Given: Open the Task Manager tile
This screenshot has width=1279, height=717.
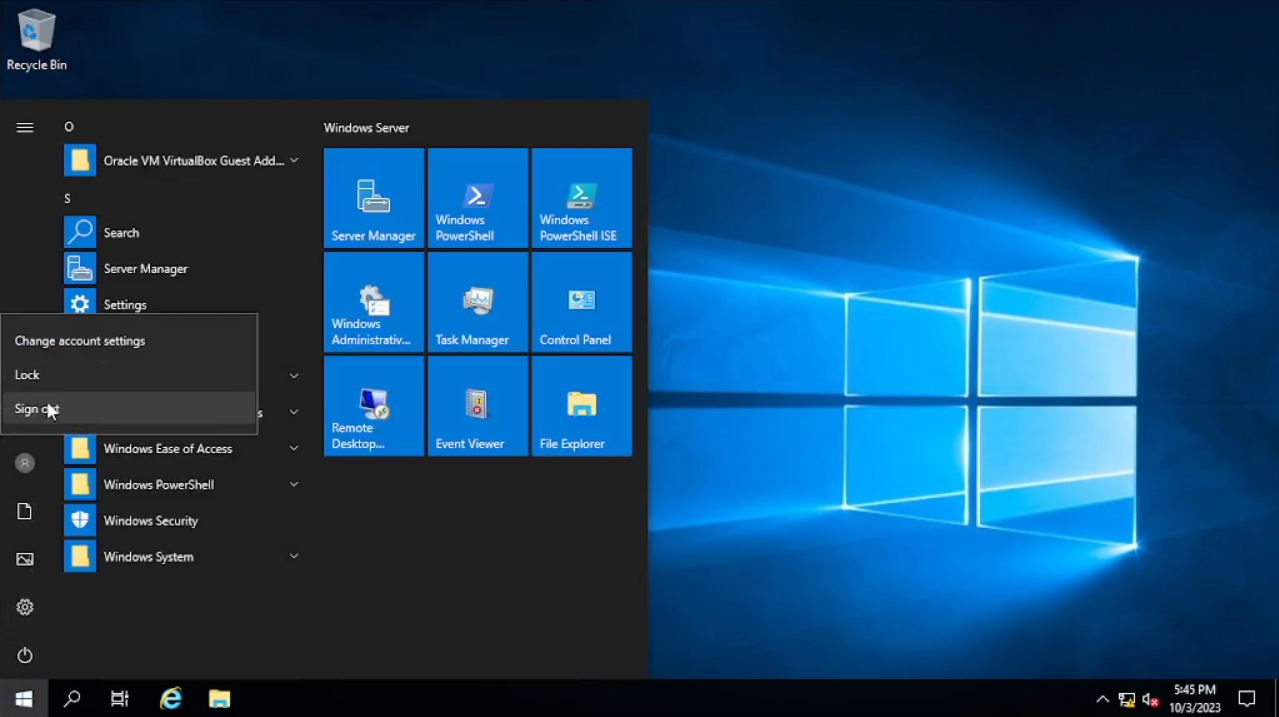Looking at the screenshot, I should pos(477,302).
